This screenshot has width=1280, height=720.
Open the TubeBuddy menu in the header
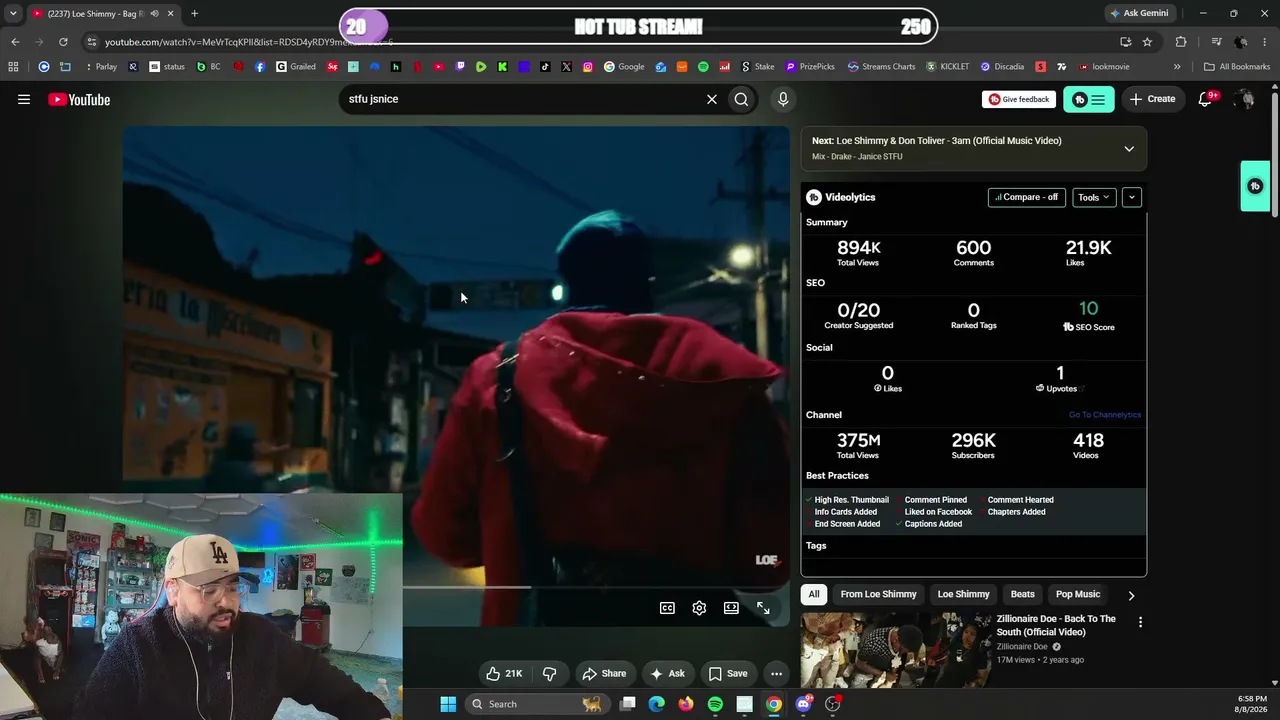click(x=1088, y=99)
